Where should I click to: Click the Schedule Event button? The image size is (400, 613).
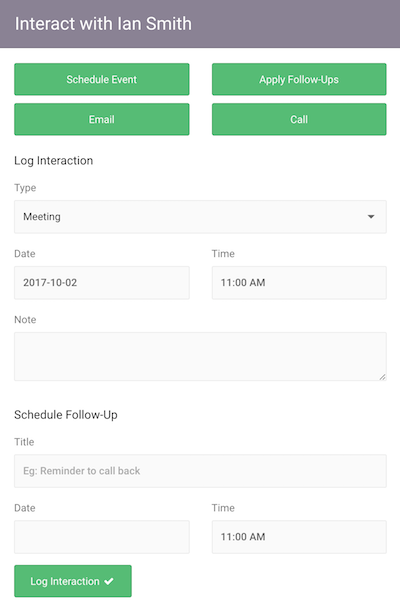pyautogui.click(x=102, y=79)
